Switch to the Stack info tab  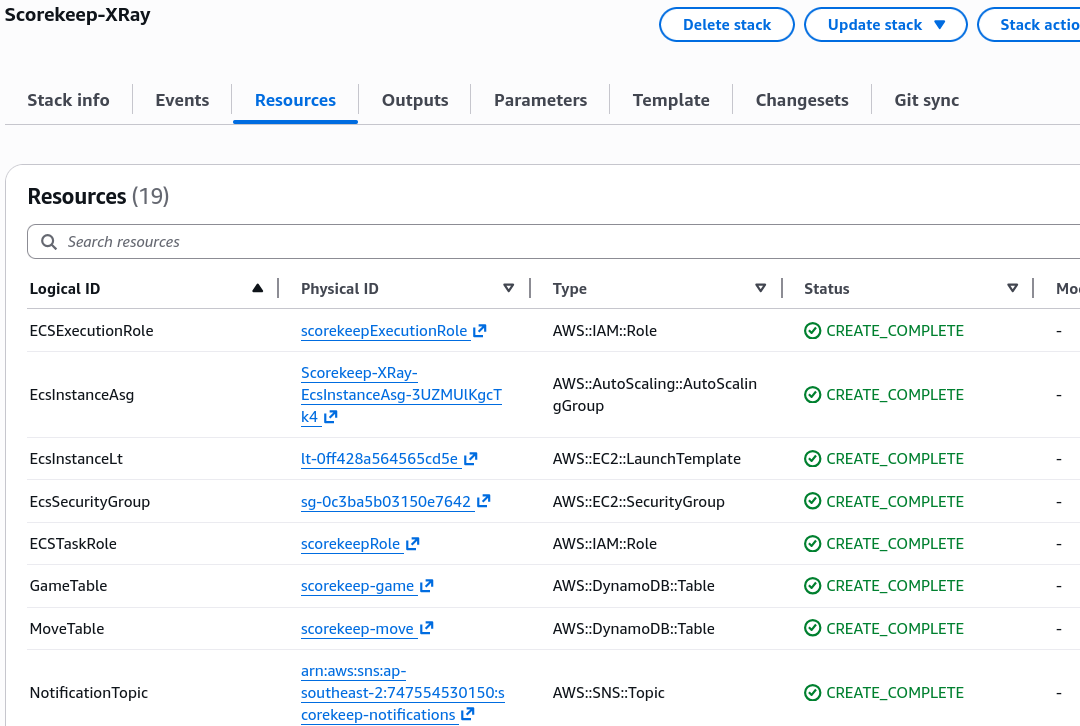(68, 100)
